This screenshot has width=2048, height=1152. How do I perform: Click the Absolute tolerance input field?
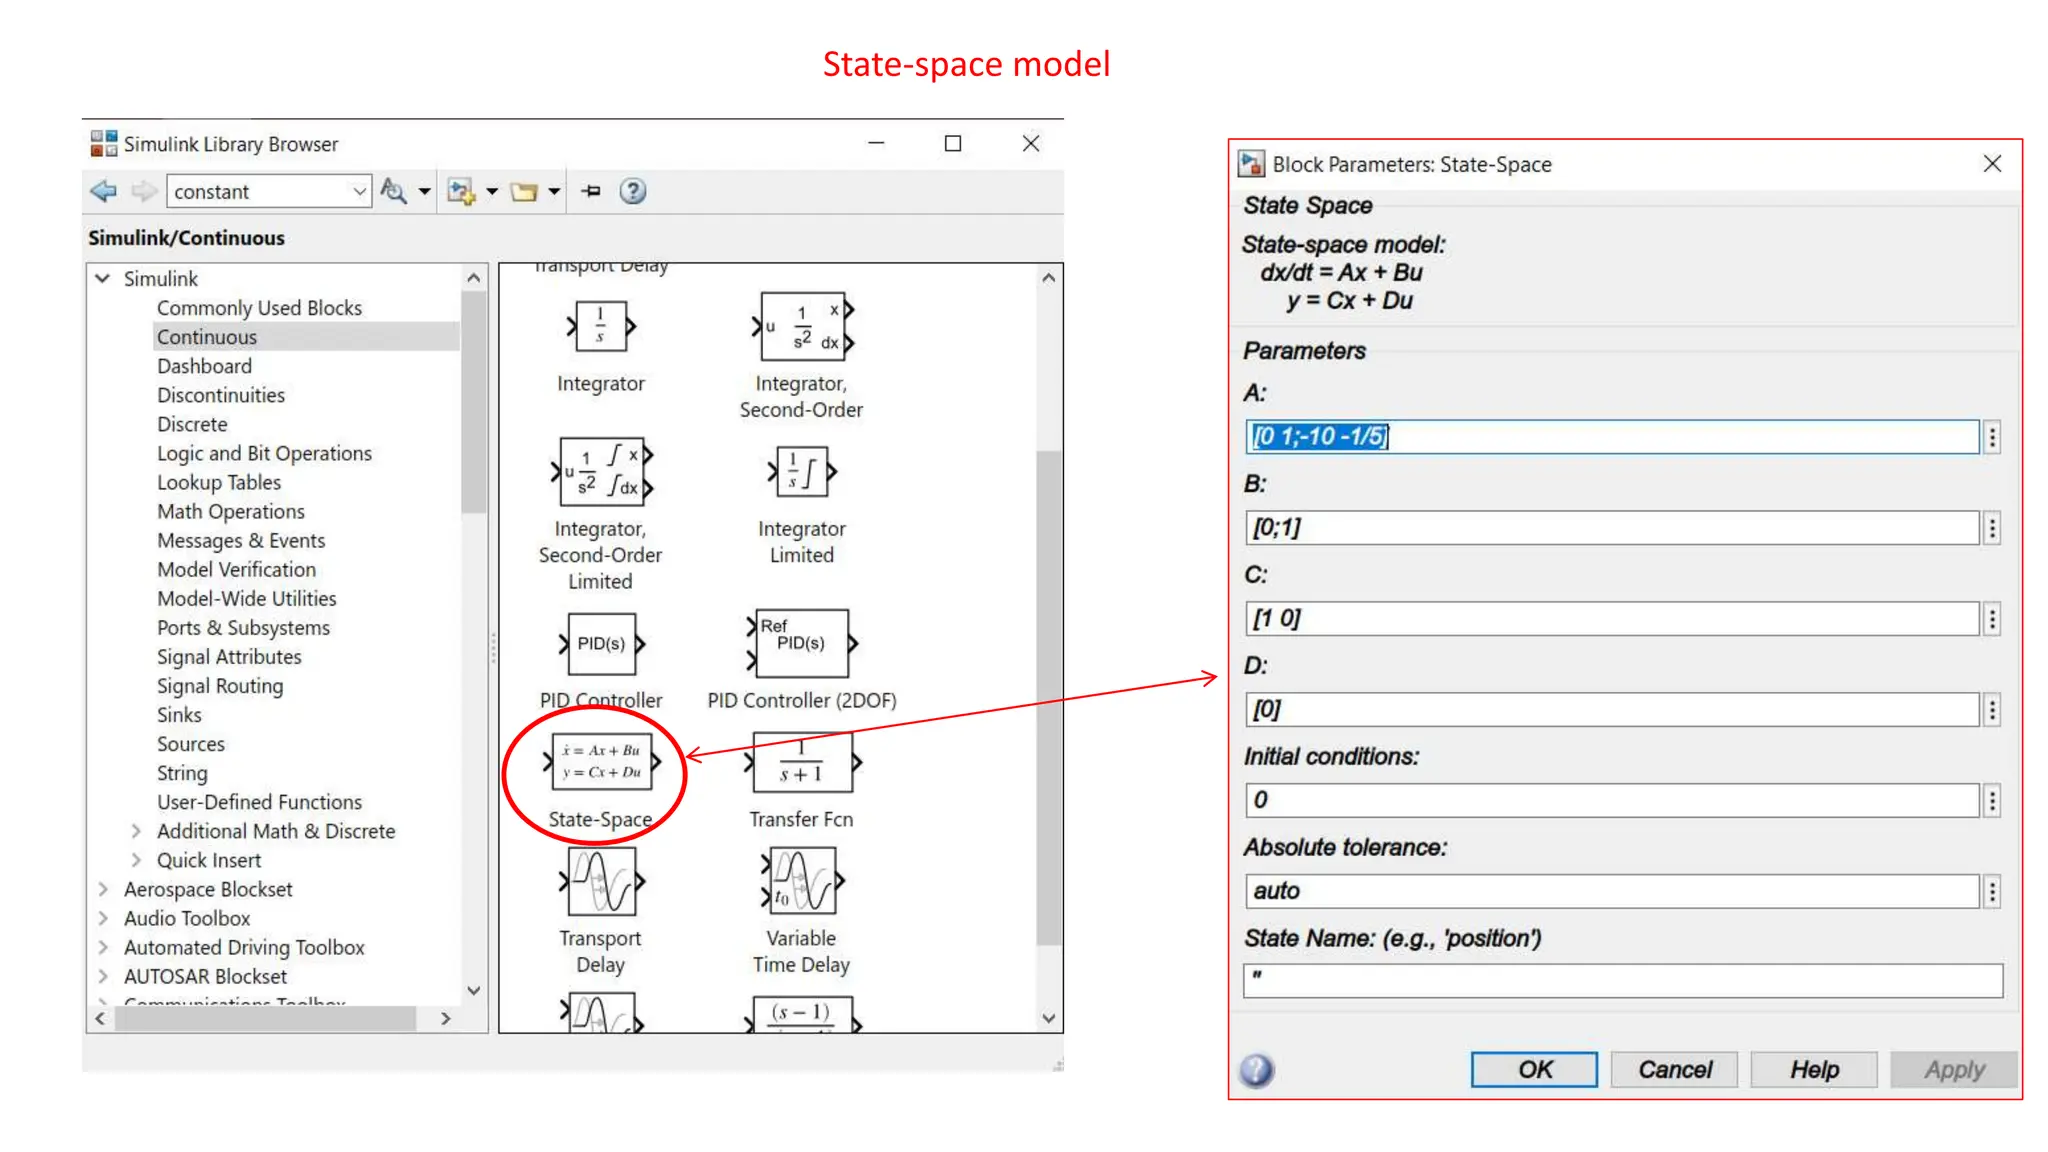1612,891
